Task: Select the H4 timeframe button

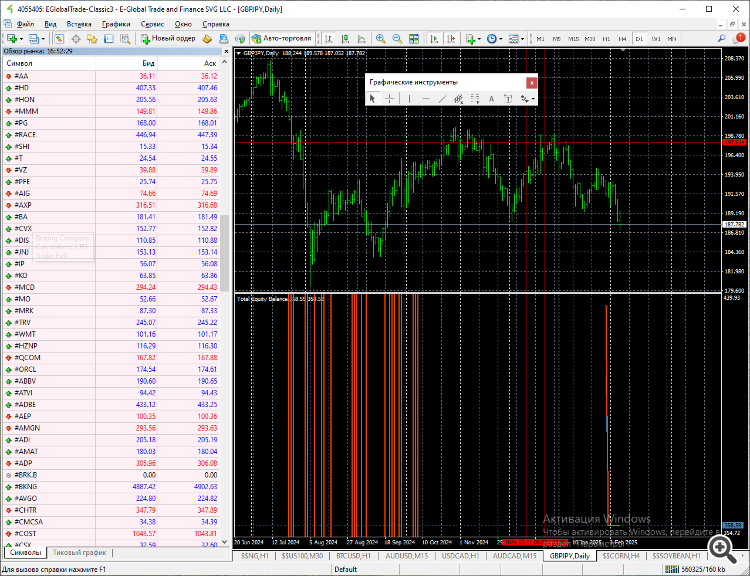Action: [x=622, y=39]
